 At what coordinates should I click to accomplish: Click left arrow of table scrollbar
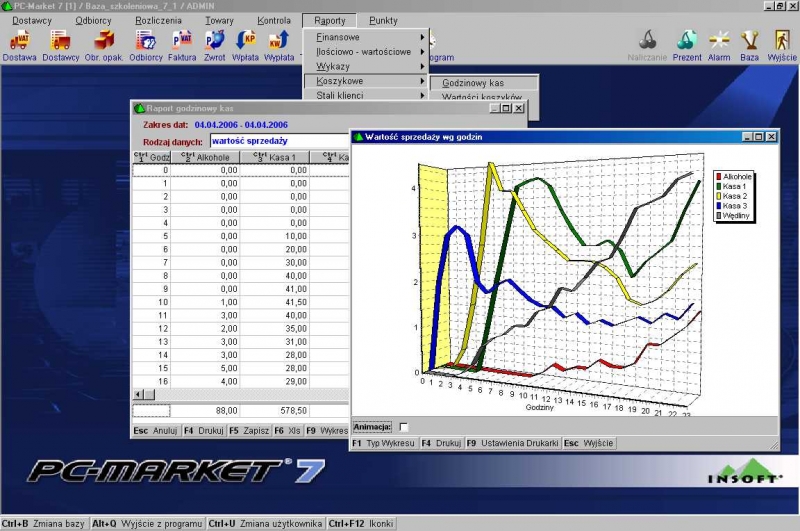point(138,394)
